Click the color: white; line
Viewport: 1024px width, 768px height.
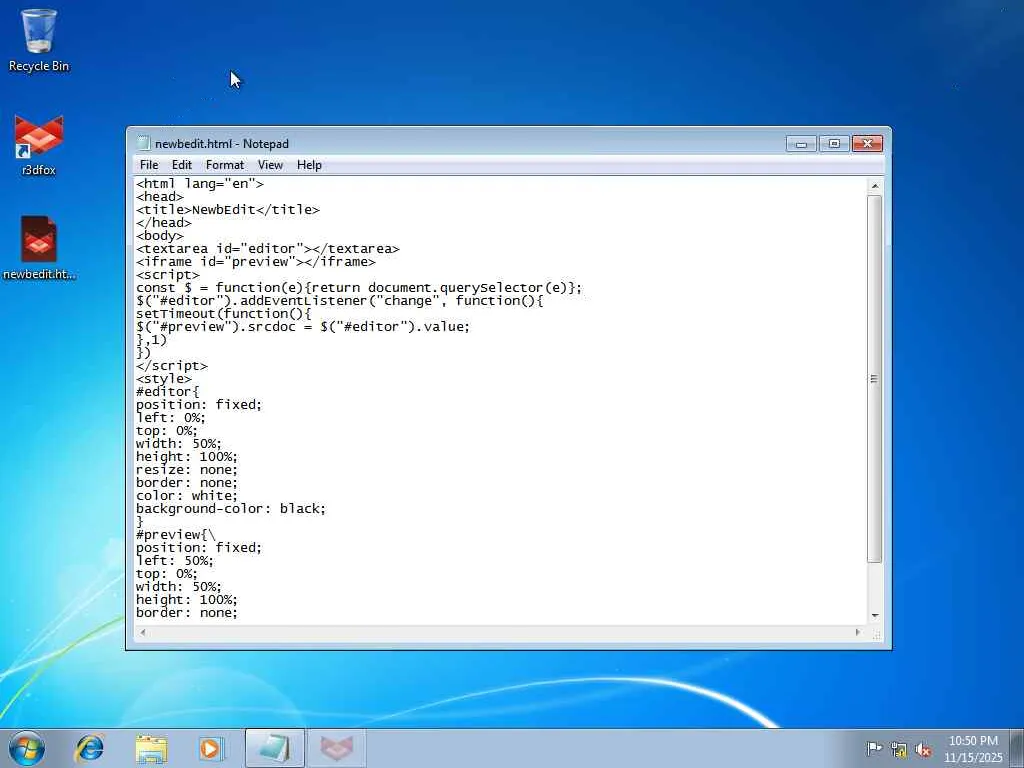pyautogui.click(x=187, y=496)
